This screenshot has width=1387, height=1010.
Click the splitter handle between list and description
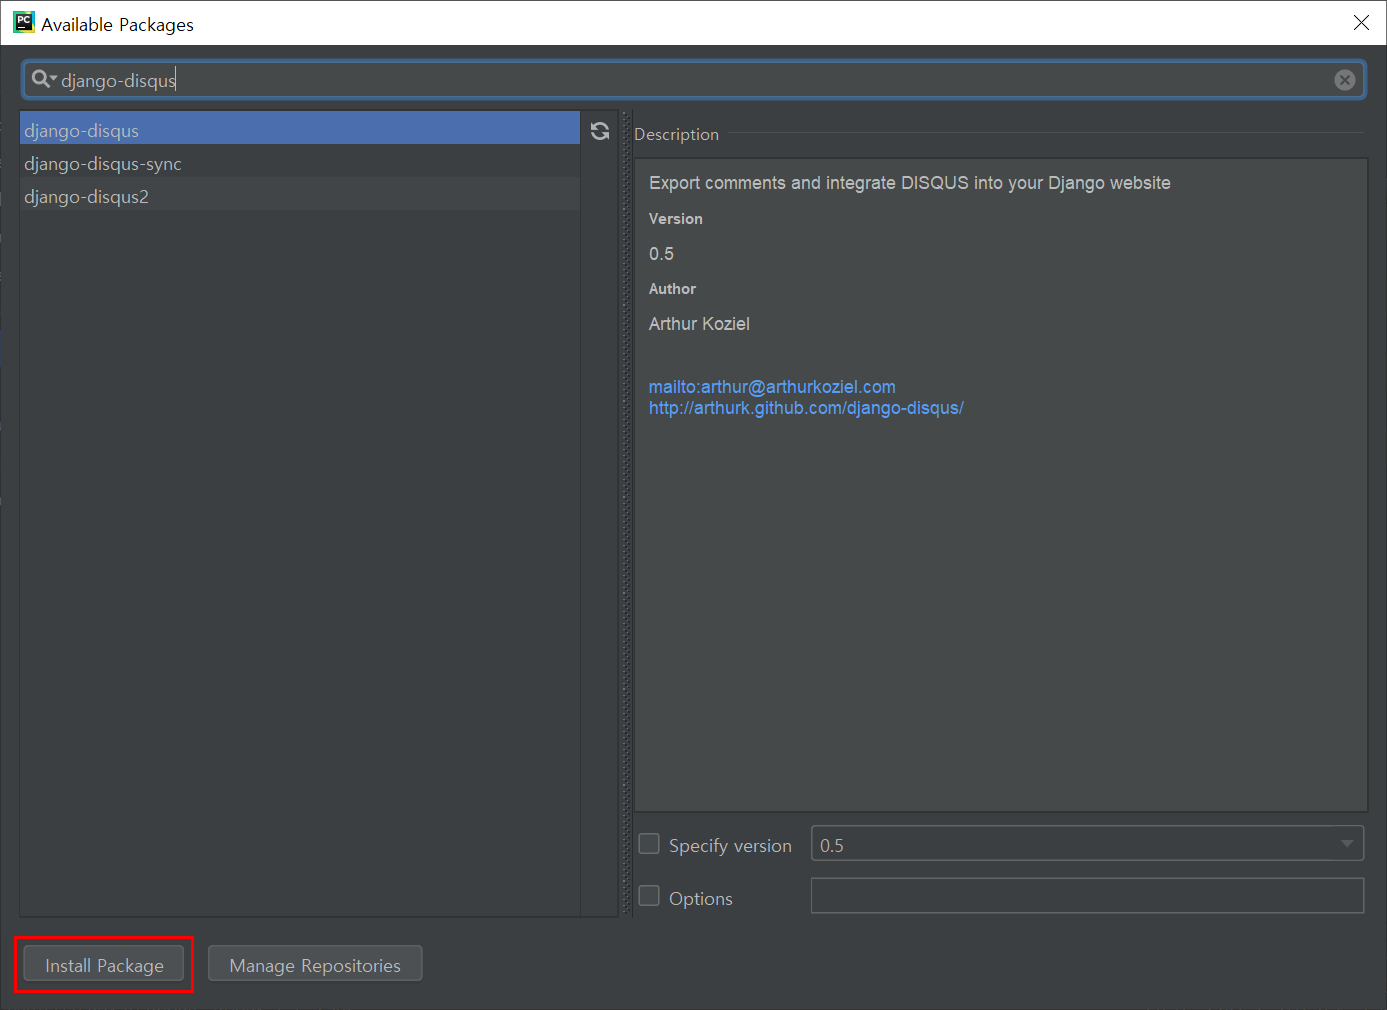click(x=626, y=513)
